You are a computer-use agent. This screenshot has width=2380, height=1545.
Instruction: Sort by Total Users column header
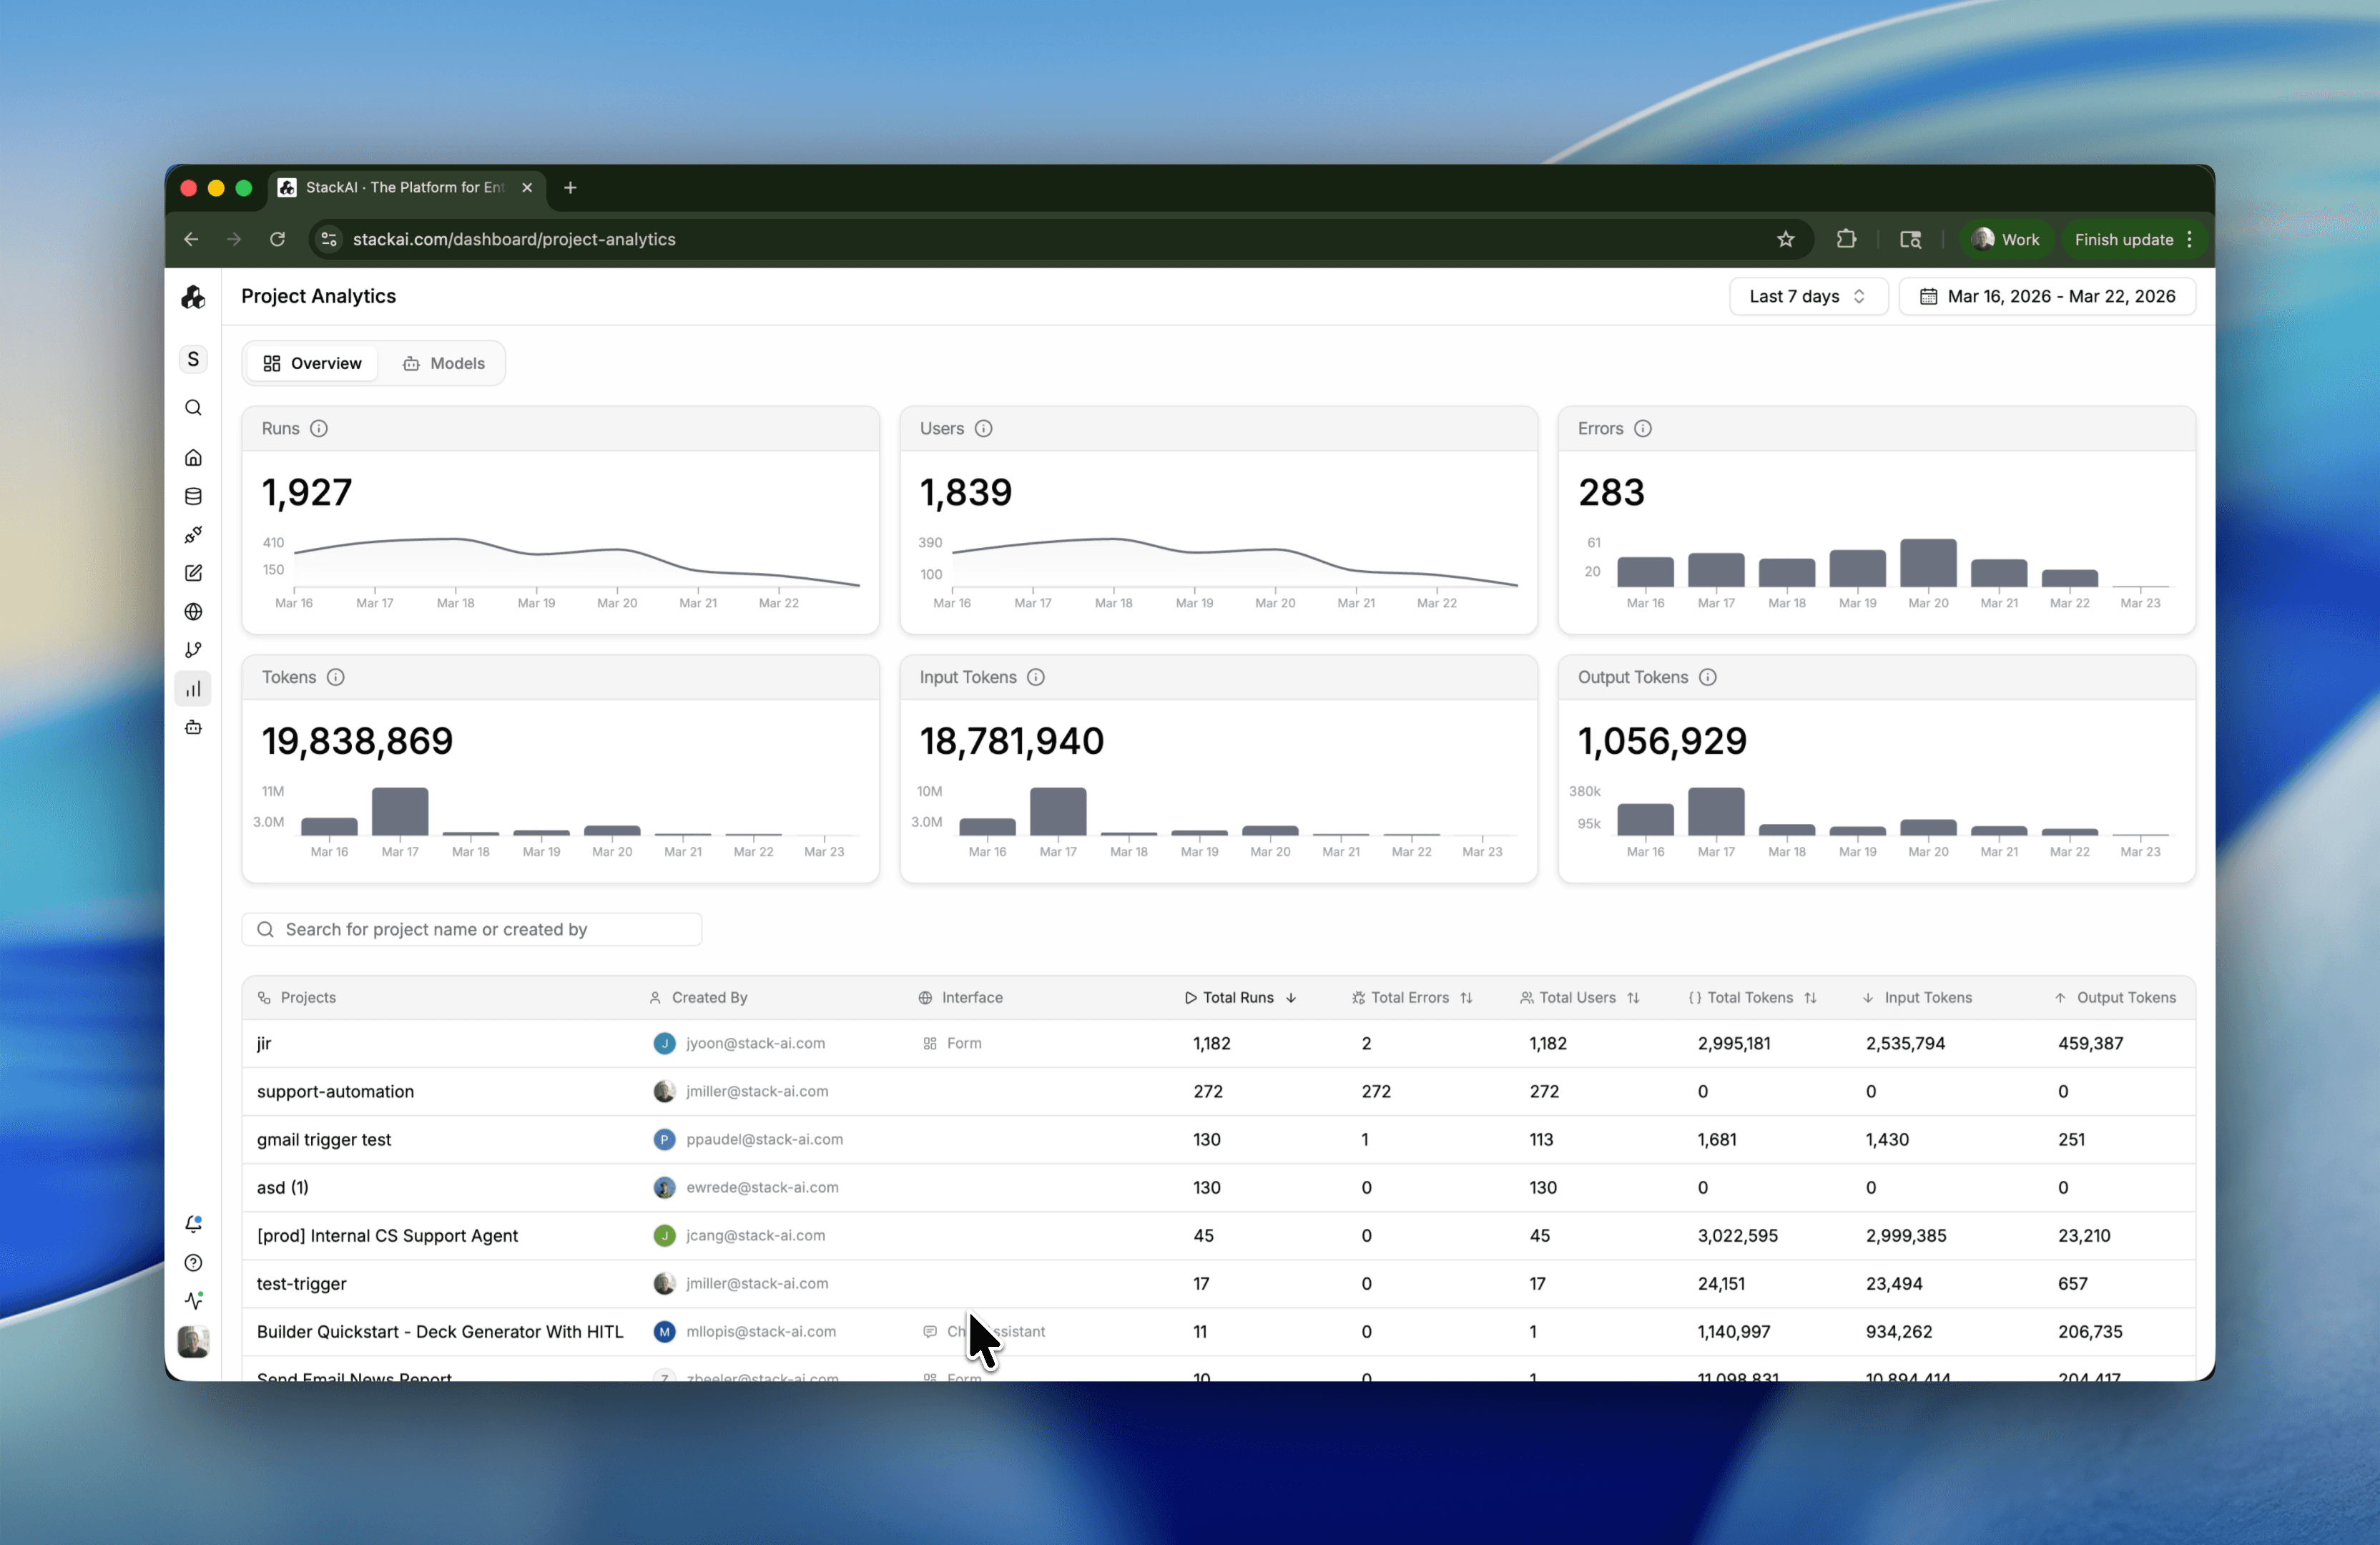[x=1579, y=998]
